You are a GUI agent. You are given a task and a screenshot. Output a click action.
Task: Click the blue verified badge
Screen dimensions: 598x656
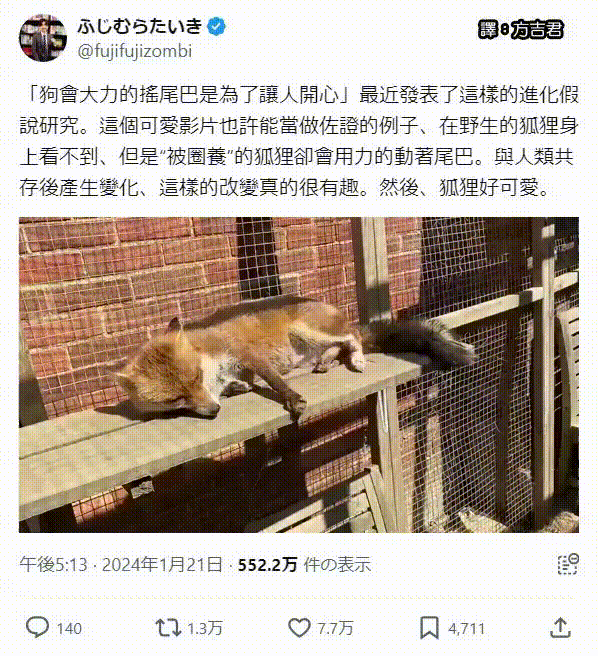pos(216,27)
